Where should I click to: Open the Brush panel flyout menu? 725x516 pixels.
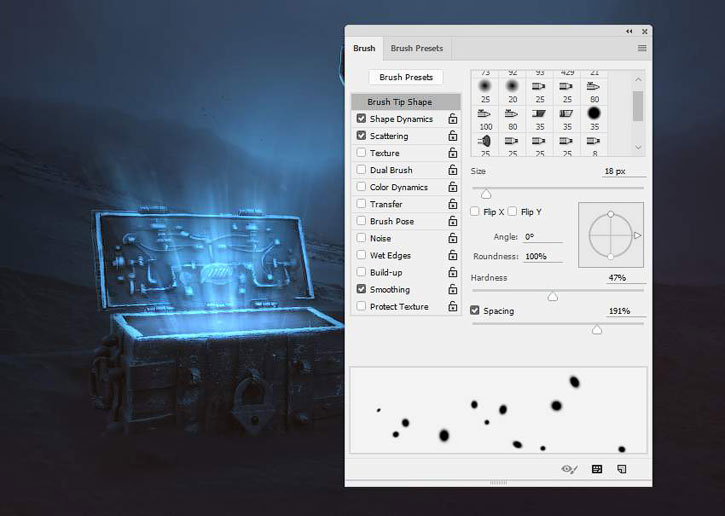[642, 48]
